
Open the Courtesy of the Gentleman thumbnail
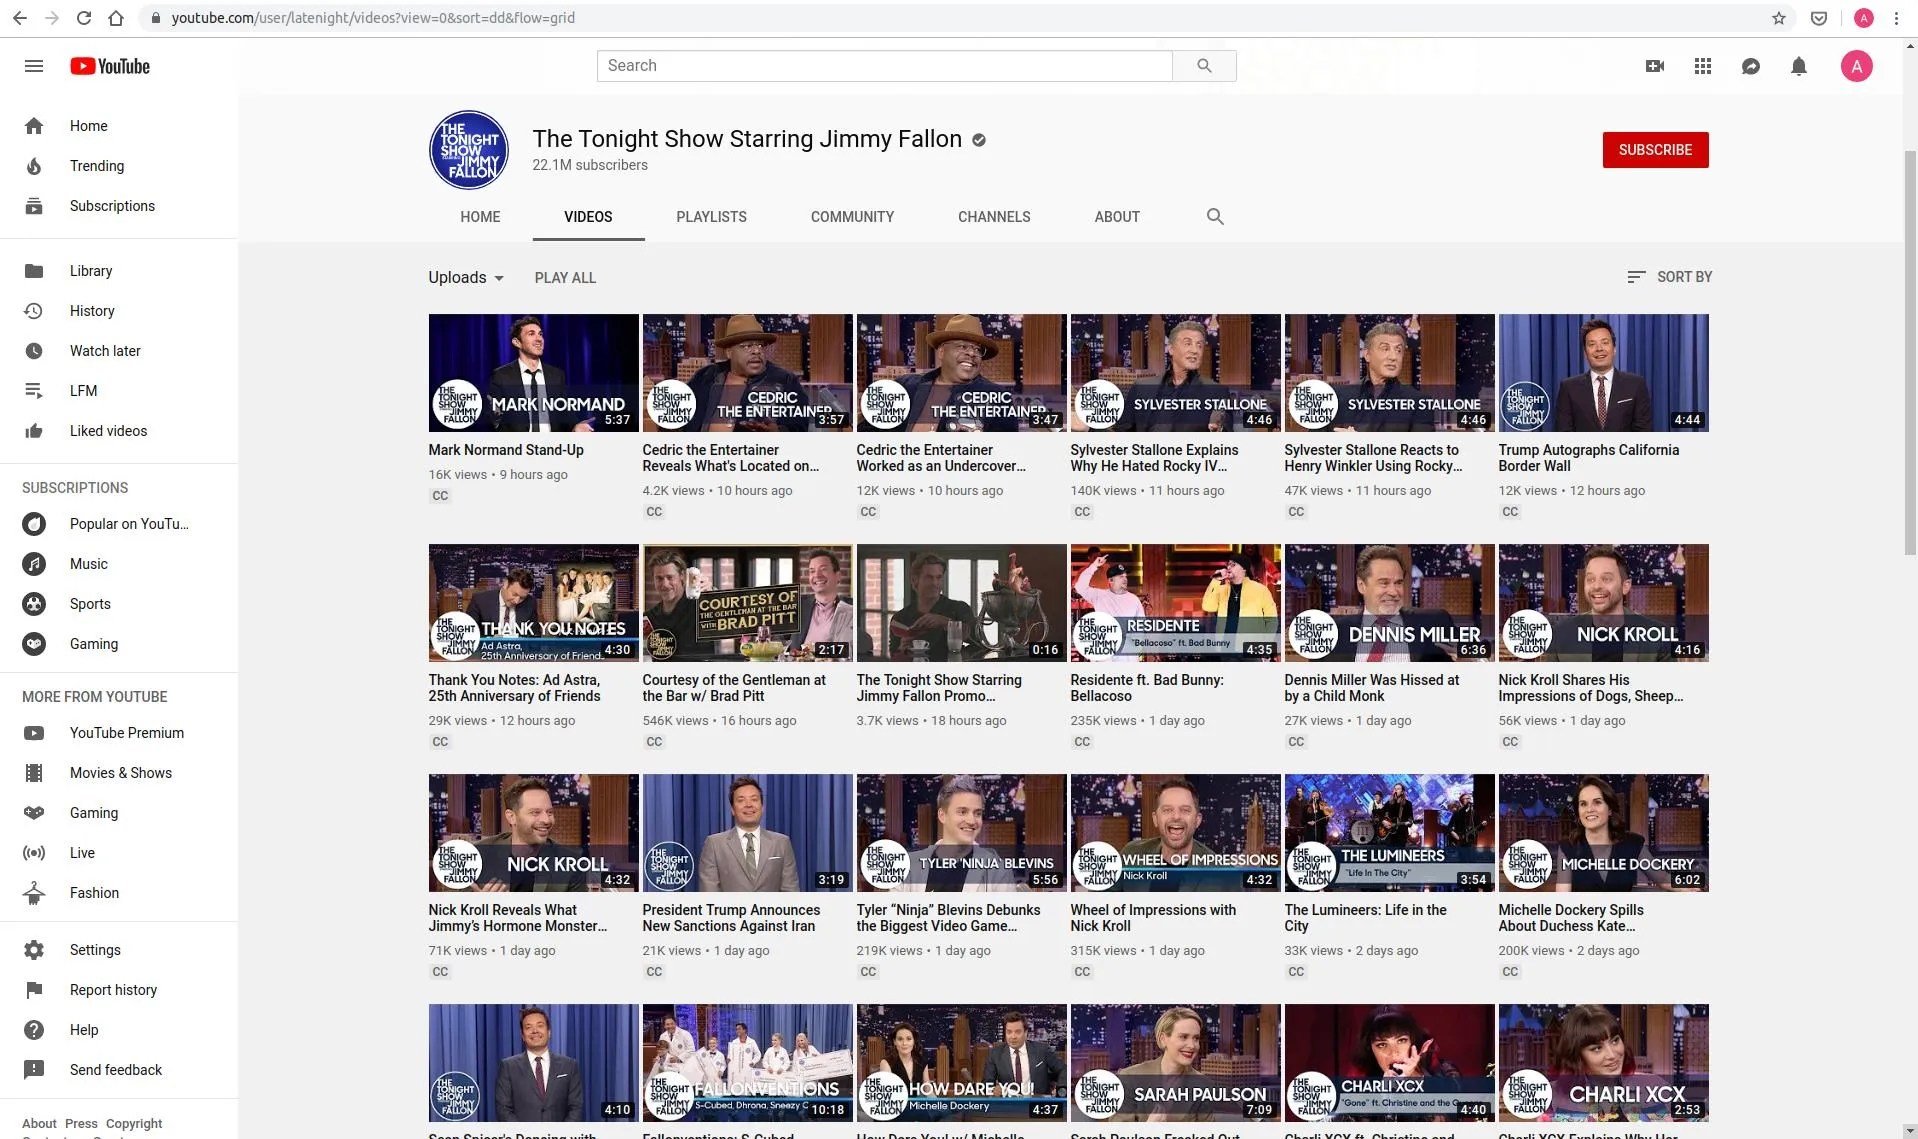pyautogui.click(x=748, y=603)
